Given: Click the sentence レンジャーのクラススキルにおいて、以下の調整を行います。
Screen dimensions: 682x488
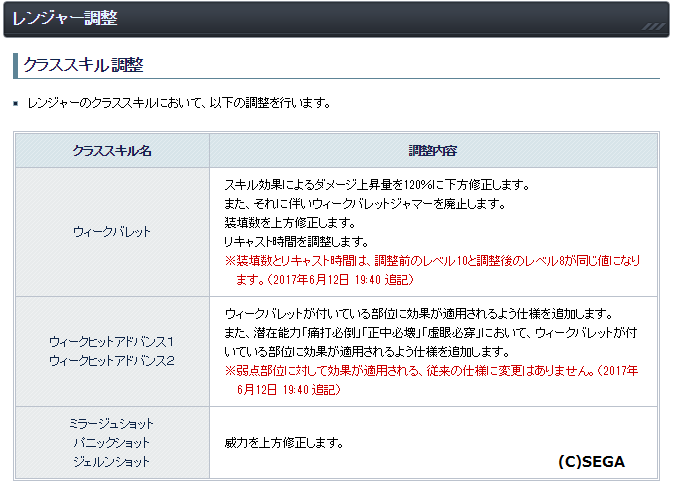Looking at the screenshot, I should [179, 103].
